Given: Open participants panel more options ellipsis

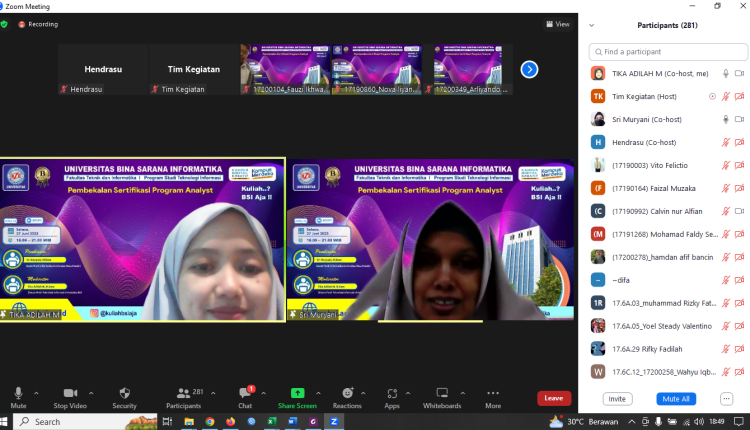Looking at the screenshot, I should 726,399.
